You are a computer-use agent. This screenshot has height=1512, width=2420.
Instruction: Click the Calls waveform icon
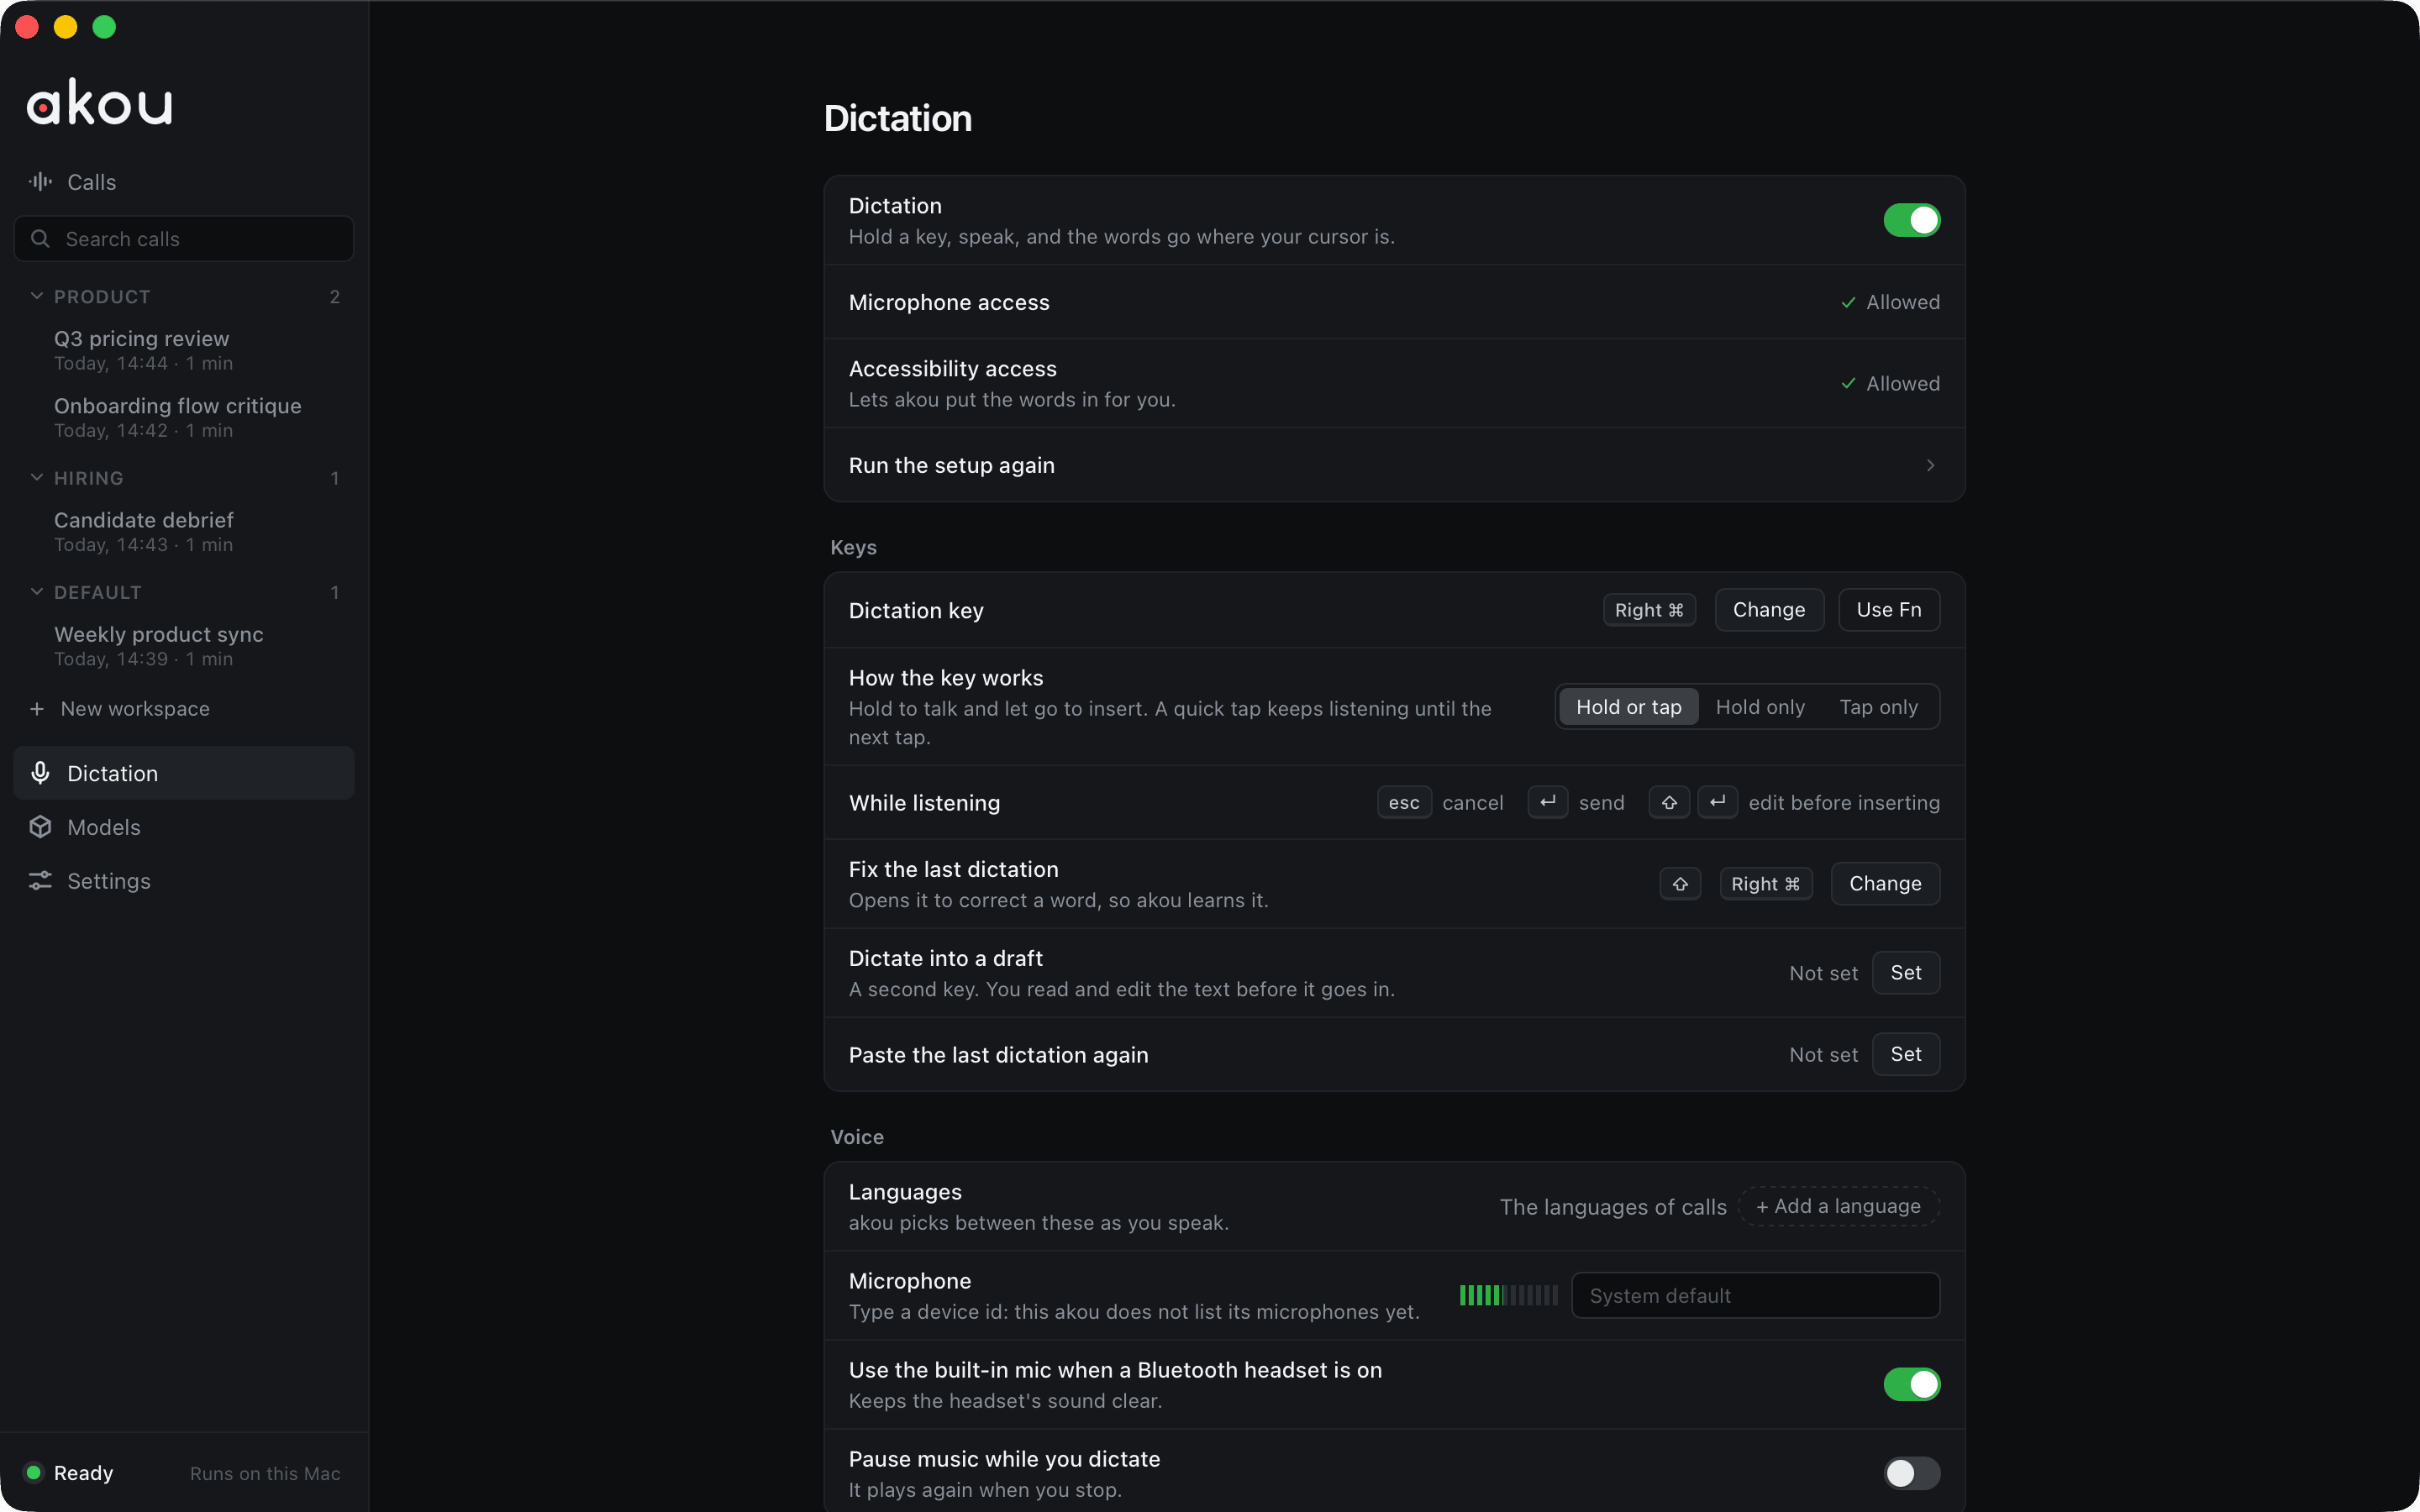pos(40,182)
